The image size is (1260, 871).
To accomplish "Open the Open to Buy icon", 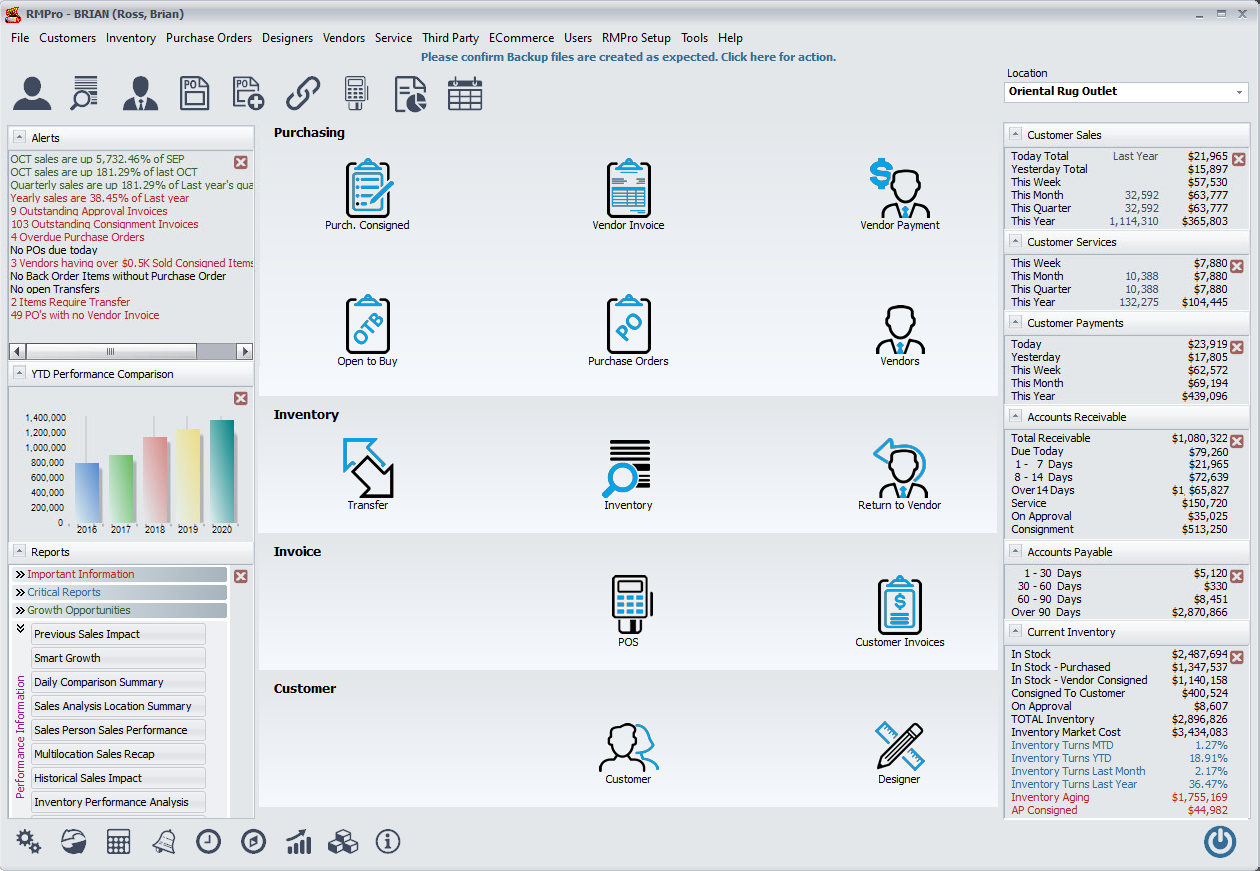I will click(x=368, y=323).
